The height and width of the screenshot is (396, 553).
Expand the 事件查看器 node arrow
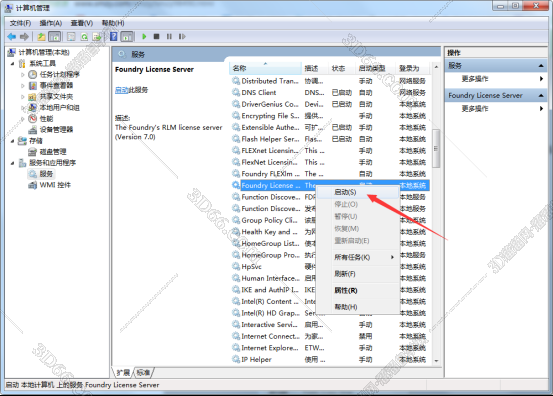[23, 86]
